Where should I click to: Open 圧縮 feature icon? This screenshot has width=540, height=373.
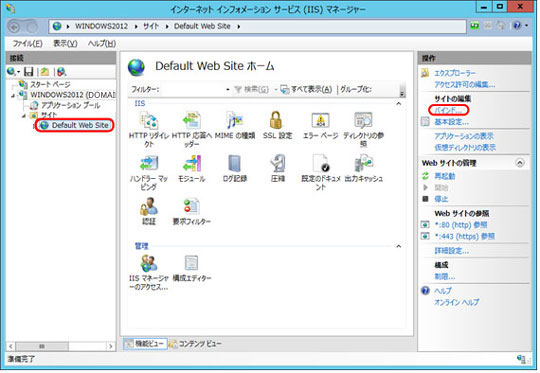(x=277, y=164)
